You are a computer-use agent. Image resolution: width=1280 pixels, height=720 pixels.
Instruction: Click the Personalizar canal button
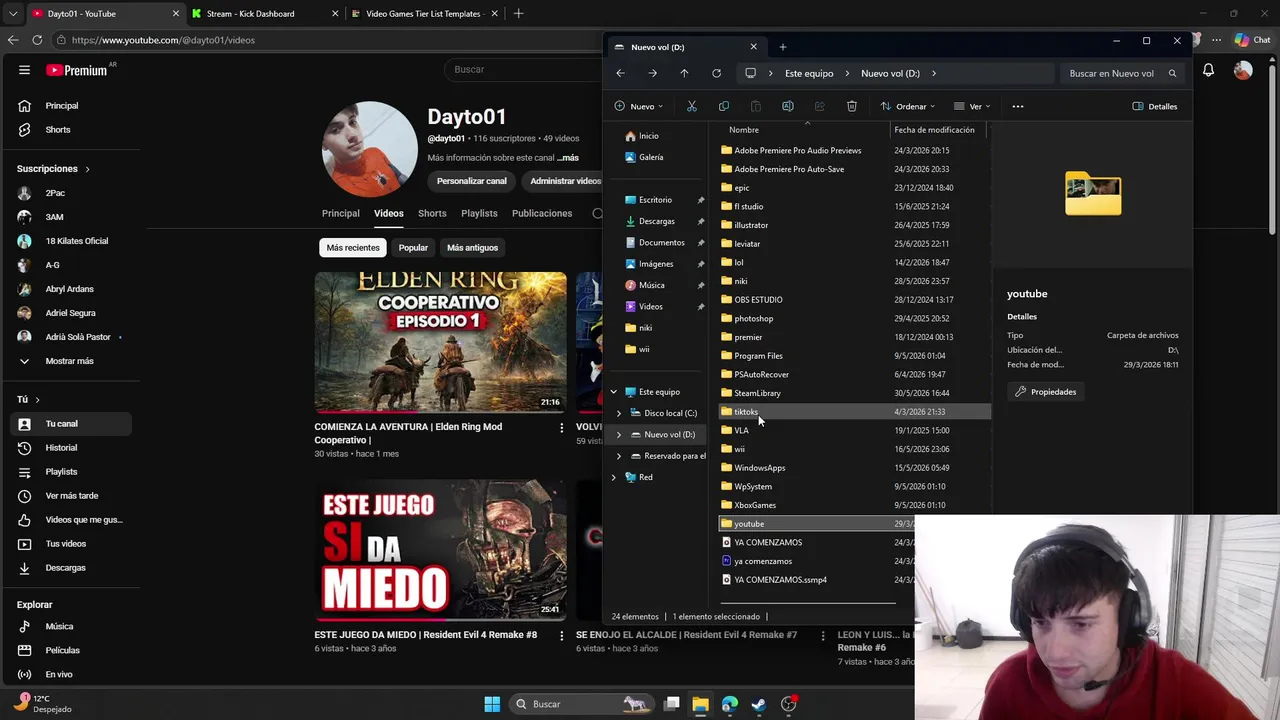(x=472, y=181)
